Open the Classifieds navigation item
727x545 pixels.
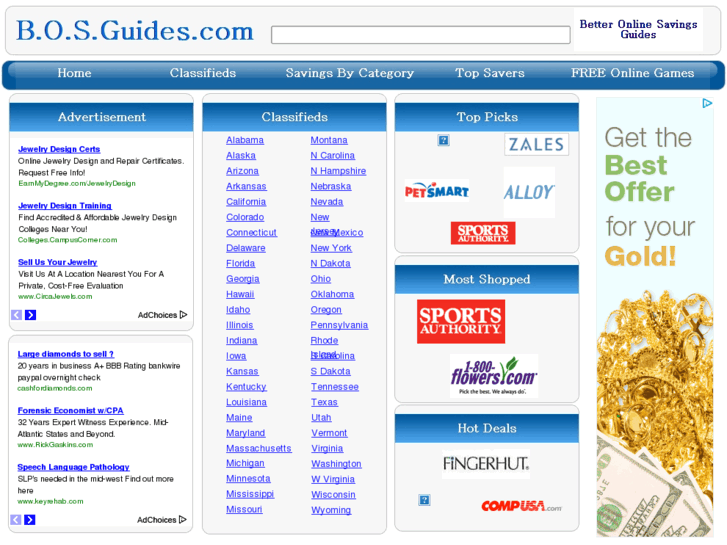(203, 73)
